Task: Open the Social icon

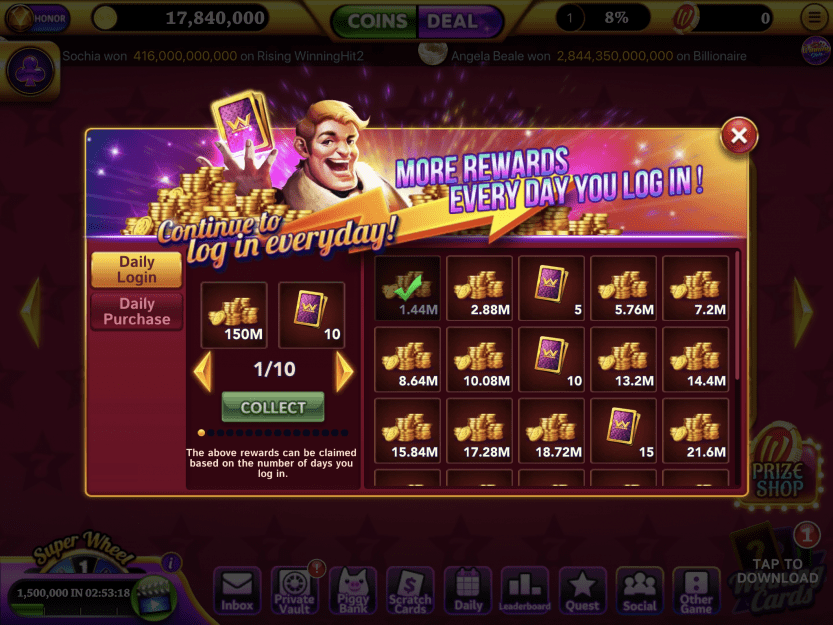Action: pos(640,590)
